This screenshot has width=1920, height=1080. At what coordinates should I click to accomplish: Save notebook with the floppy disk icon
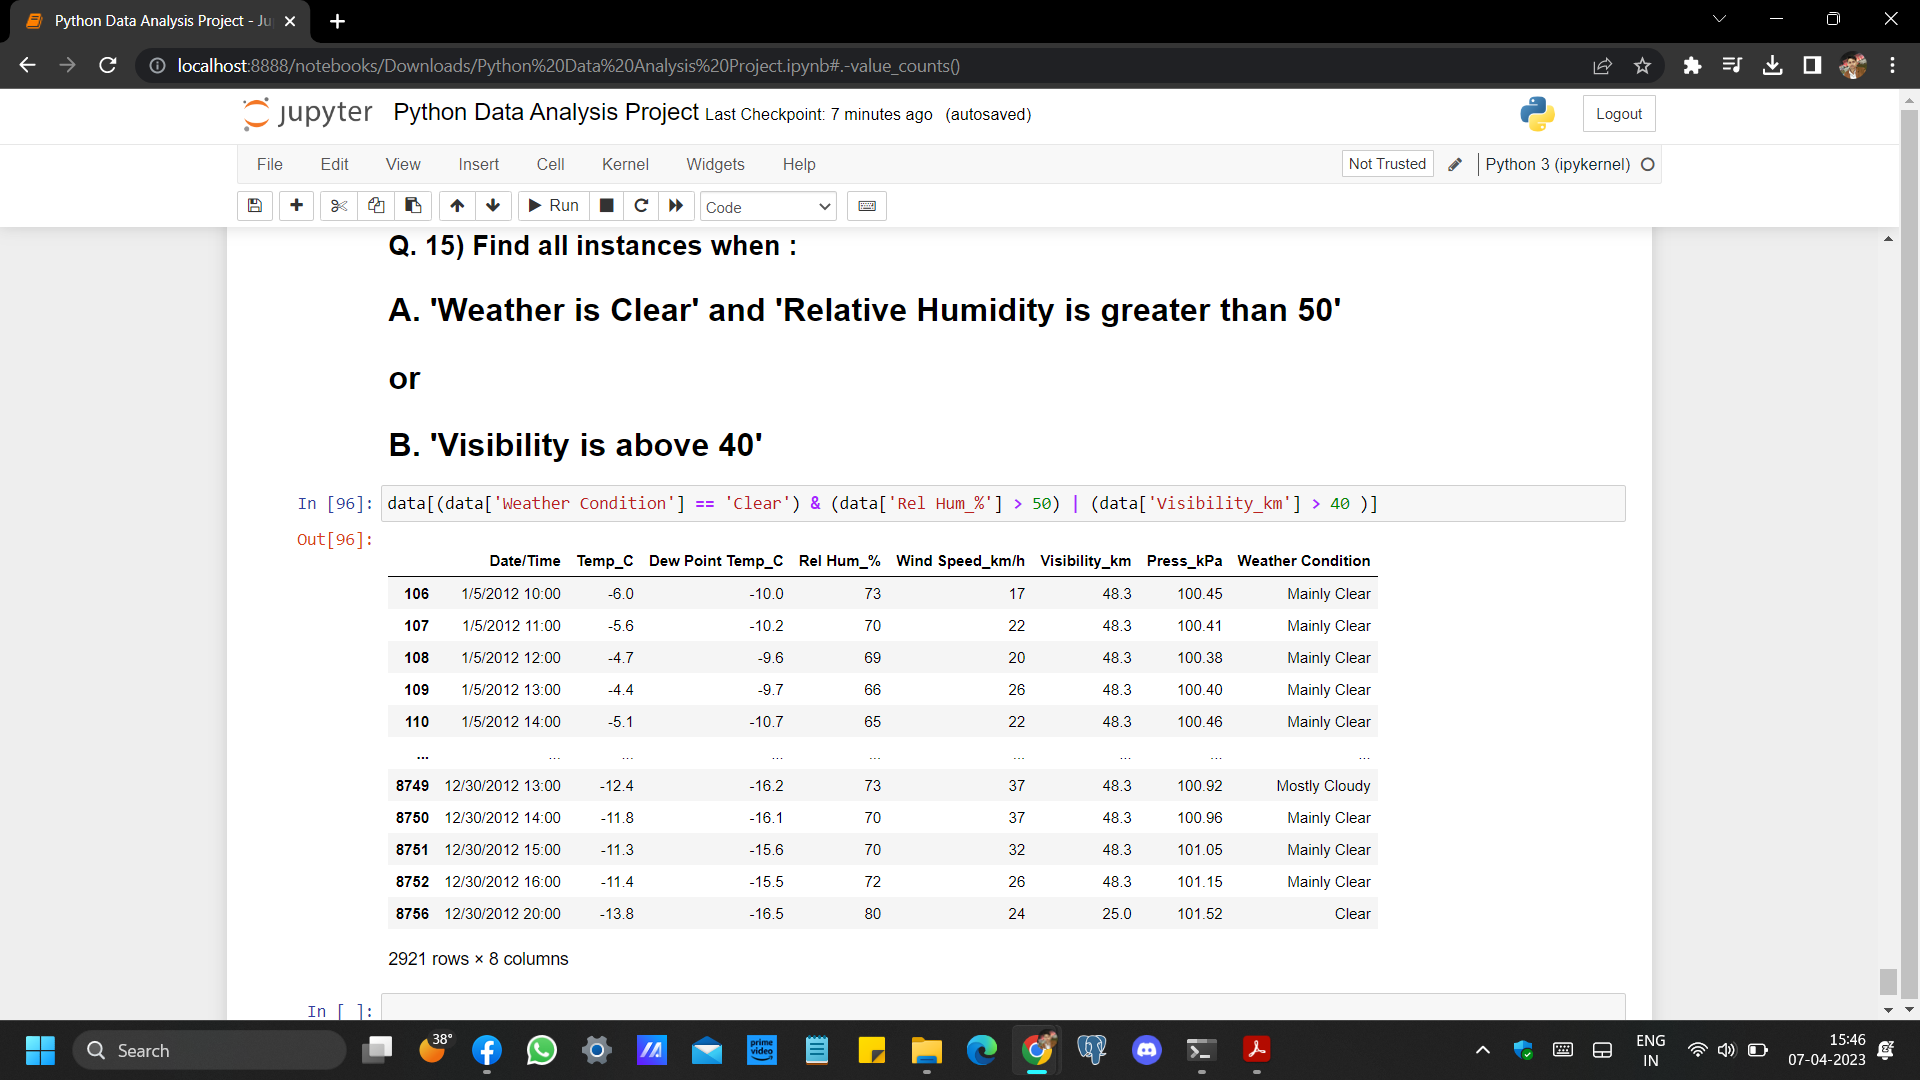255,206
